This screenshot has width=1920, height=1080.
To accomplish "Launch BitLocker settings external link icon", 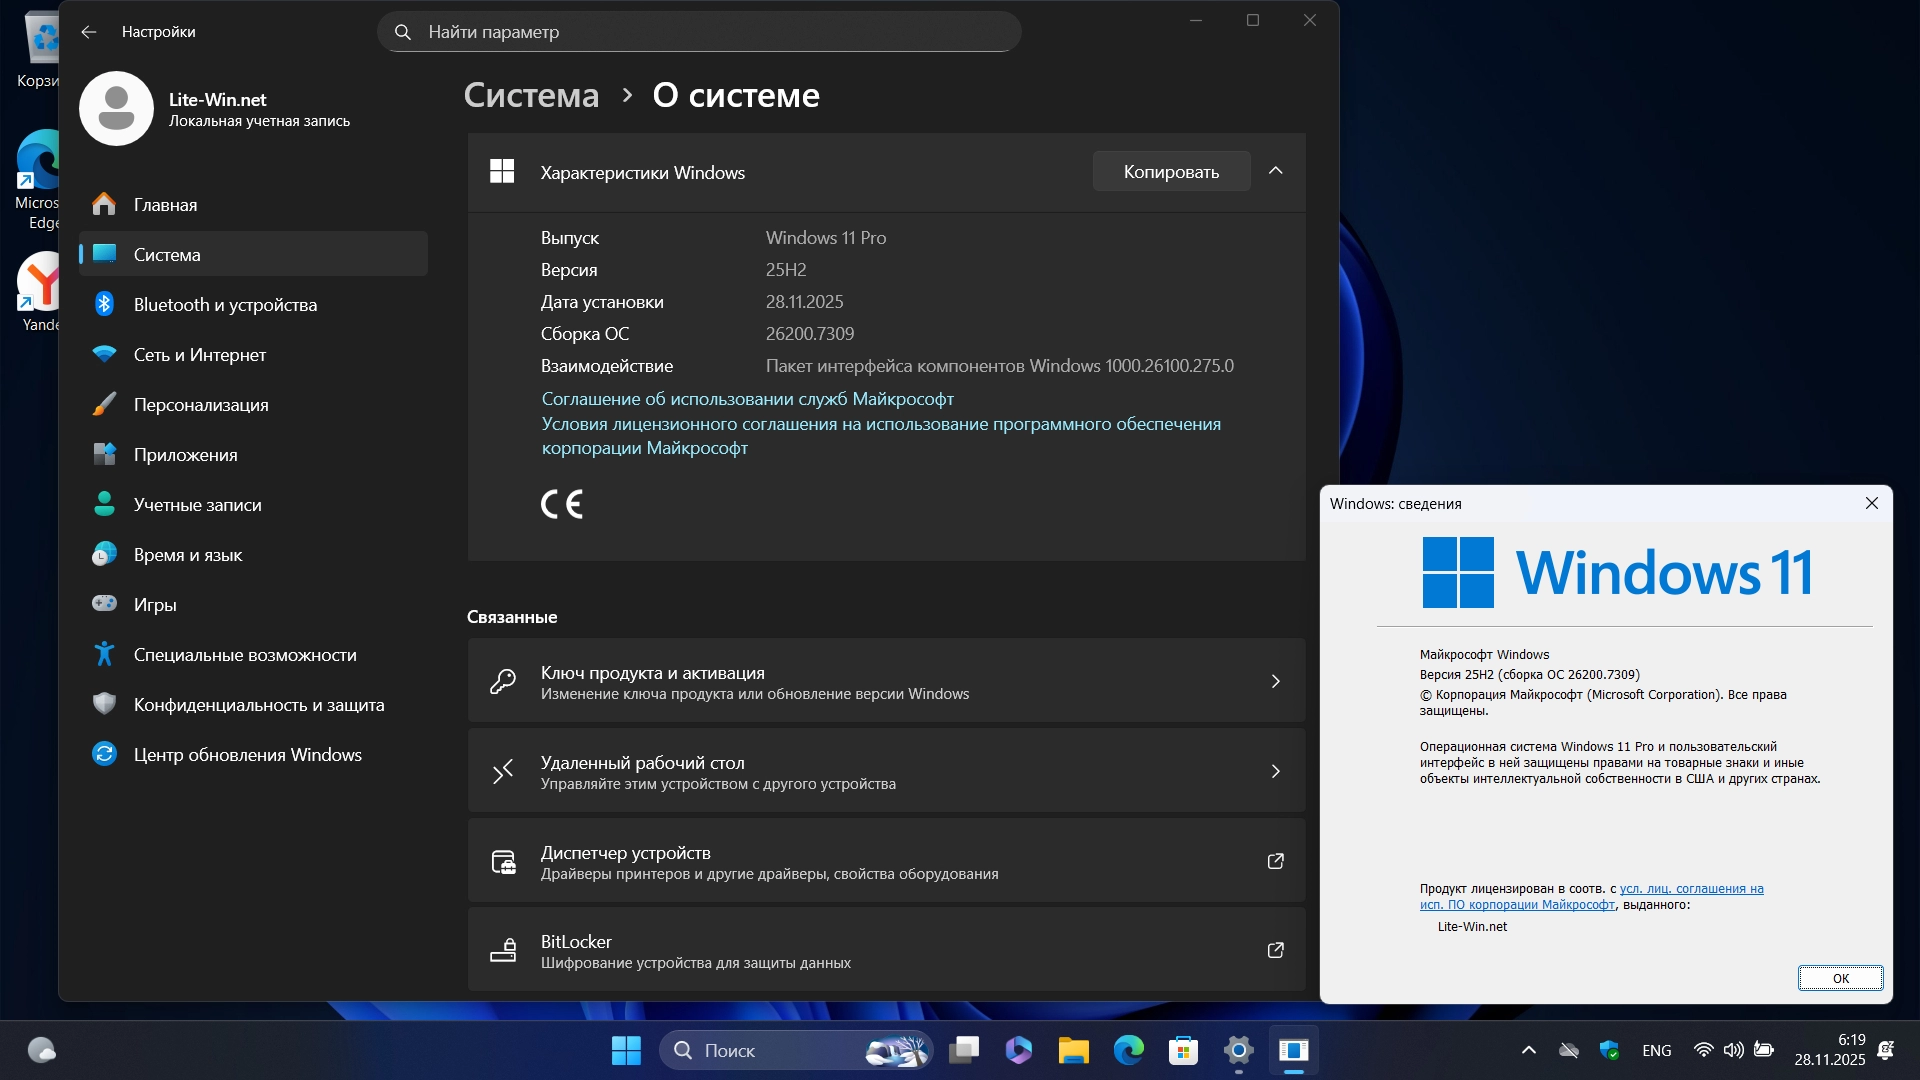I will (1275, 950).
